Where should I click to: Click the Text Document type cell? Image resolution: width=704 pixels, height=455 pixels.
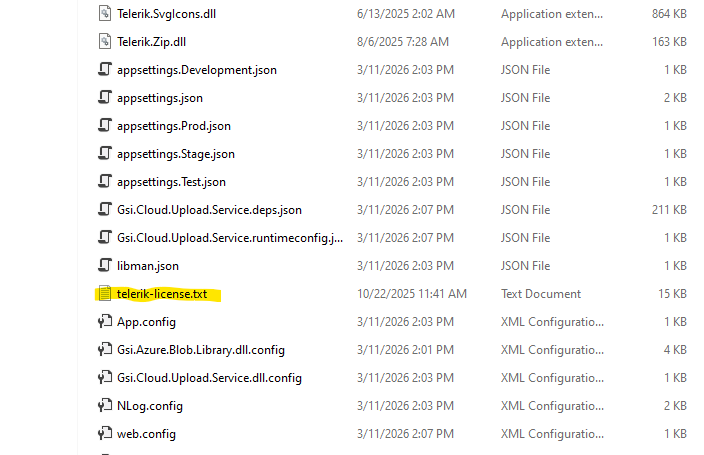[x=541, y=294]
